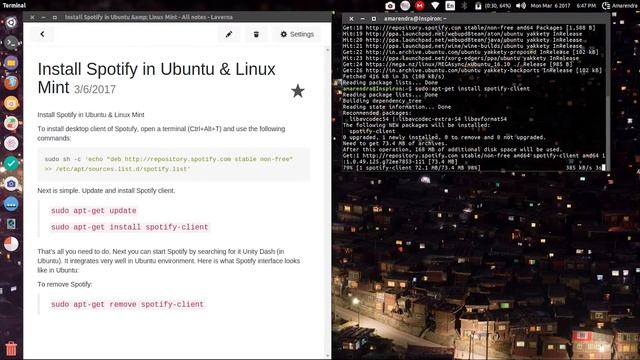Click the sudo apt-get update command text
640x360 pixels.
pyautogui.click(x=93, y=211)
